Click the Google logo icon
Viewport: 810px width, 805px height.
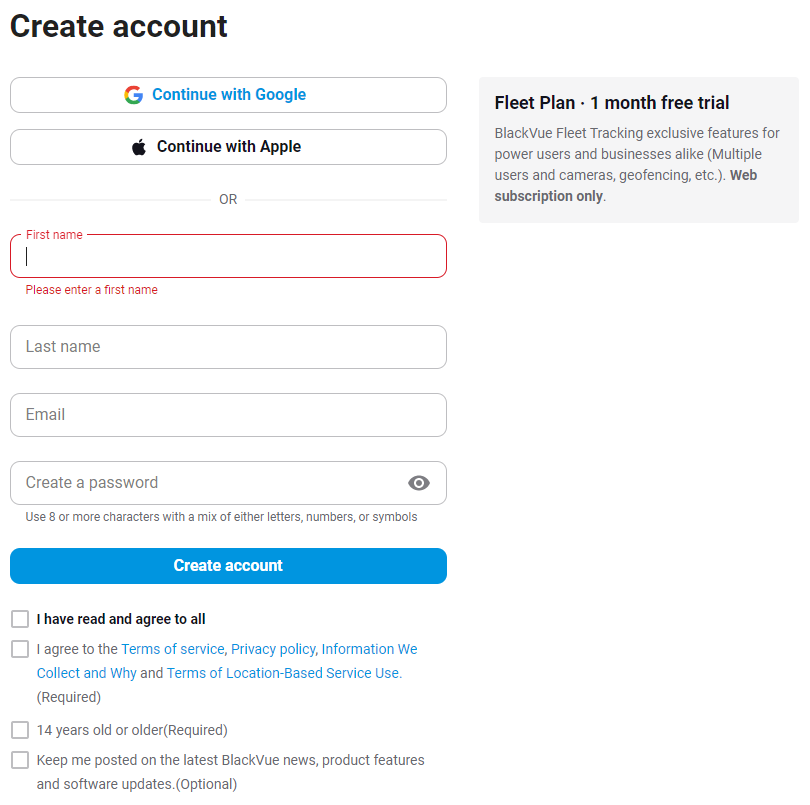pyautogui.click(x=133, y=95)
